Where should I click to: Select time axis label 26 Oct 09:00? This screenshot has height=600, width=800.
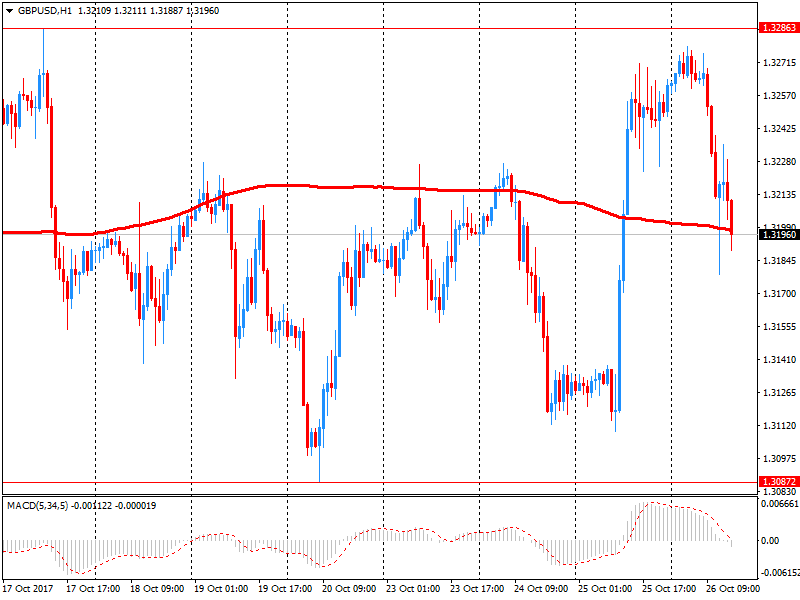[733, 588]
